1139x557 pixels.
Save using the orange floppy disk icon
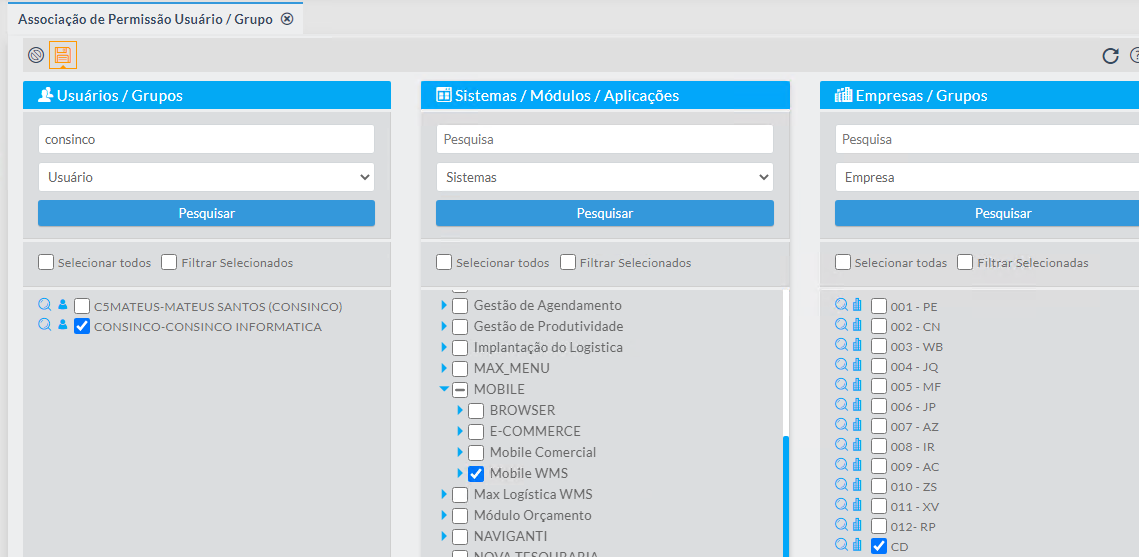pyautogui.click(x=62, y=54)
